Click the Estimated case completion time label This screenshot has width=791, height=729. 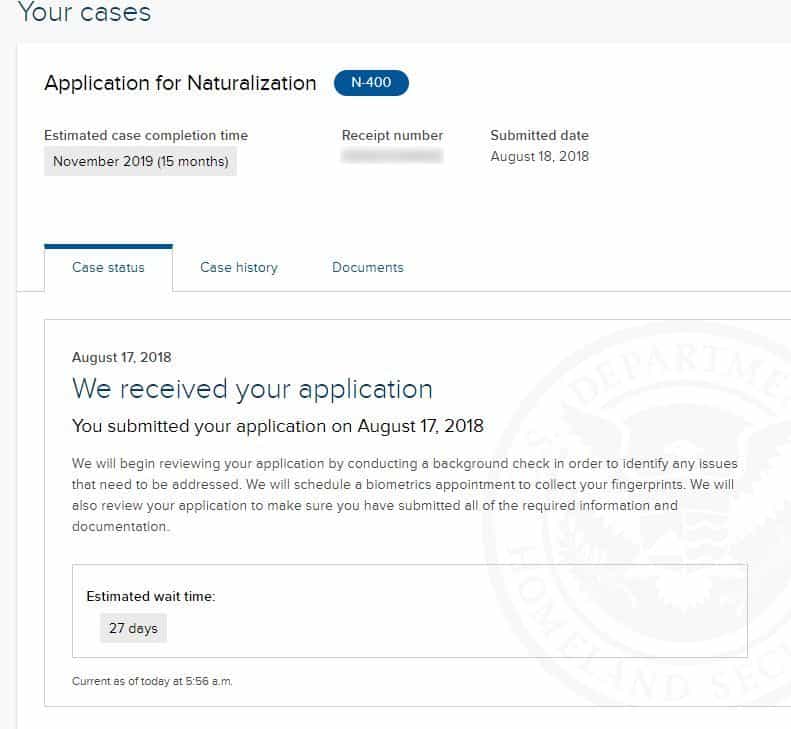[x=146, y=135]
